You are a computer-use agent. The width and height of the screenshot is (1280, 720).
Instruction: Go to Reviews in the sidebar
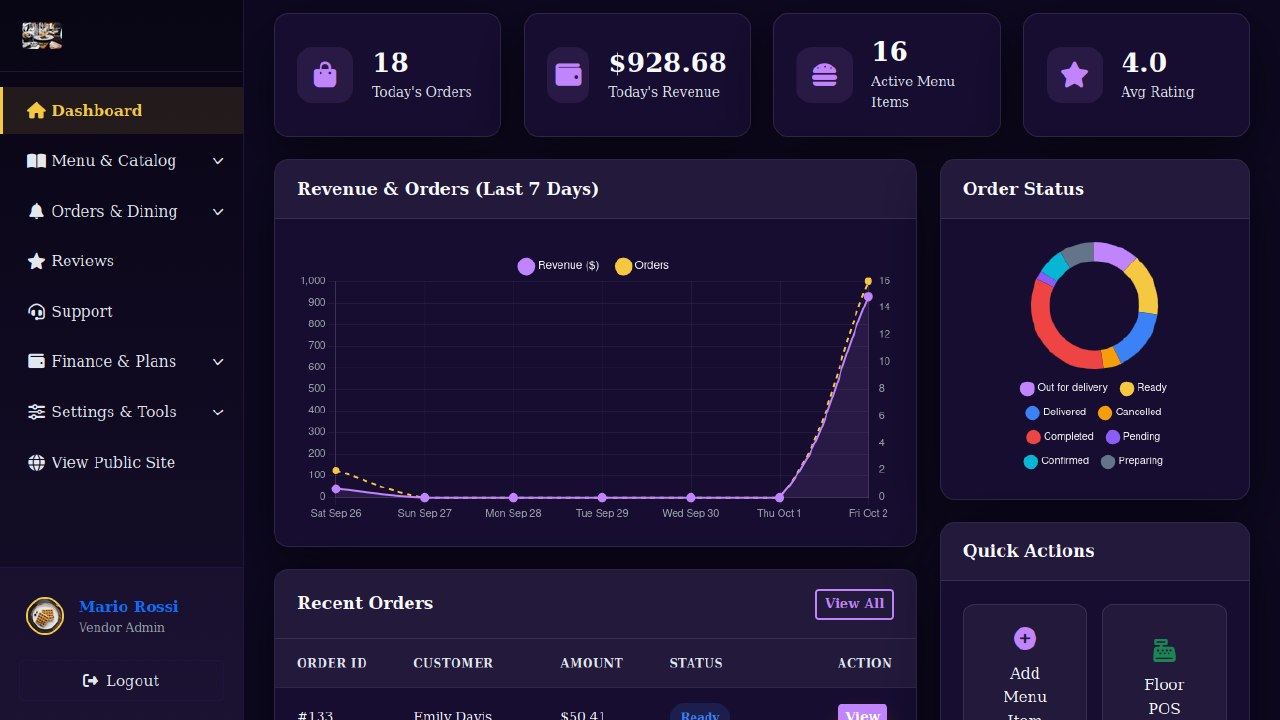click(122, 261)
